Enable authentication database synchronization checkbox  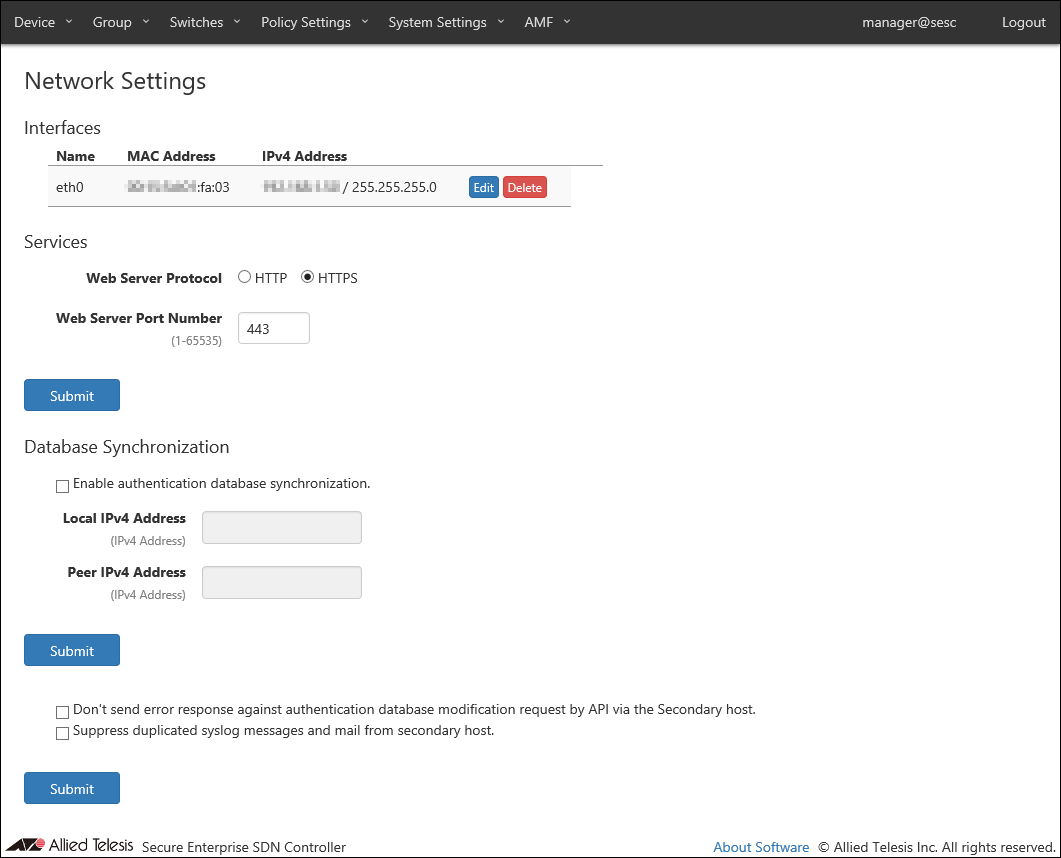(x=63, y=486)
